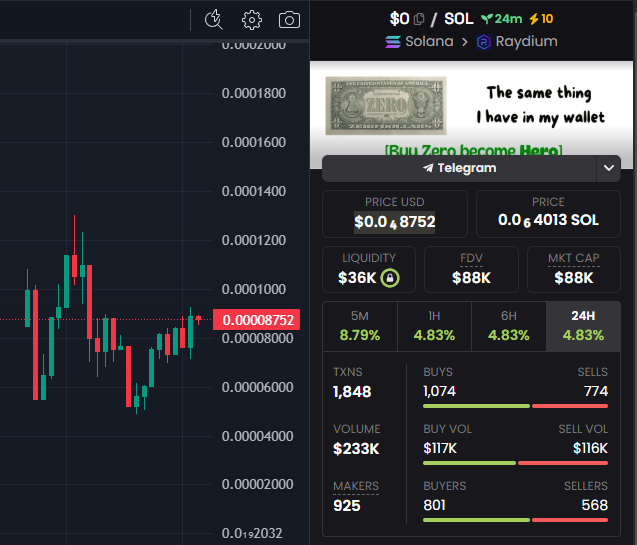This screenshot has height=545, width=637.
Task: Click the BUY VOL value $117K
Action: coord(440,449)
